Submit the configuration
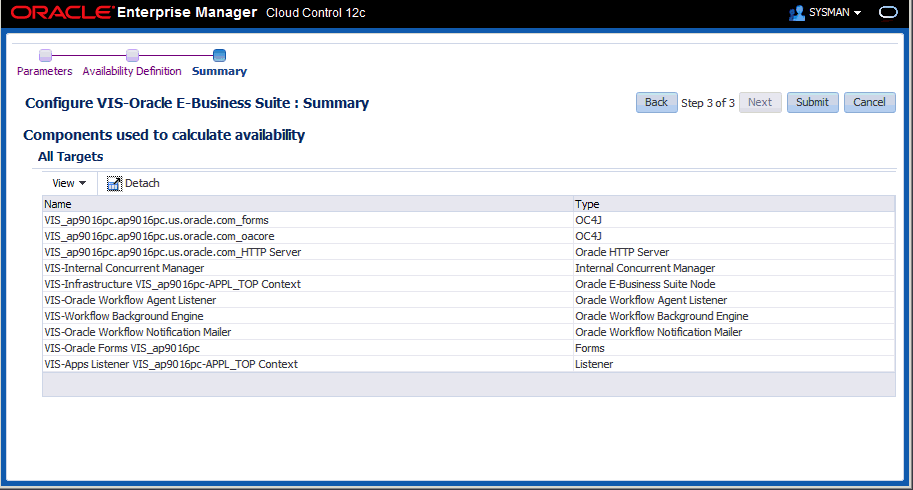 [812, 102]
